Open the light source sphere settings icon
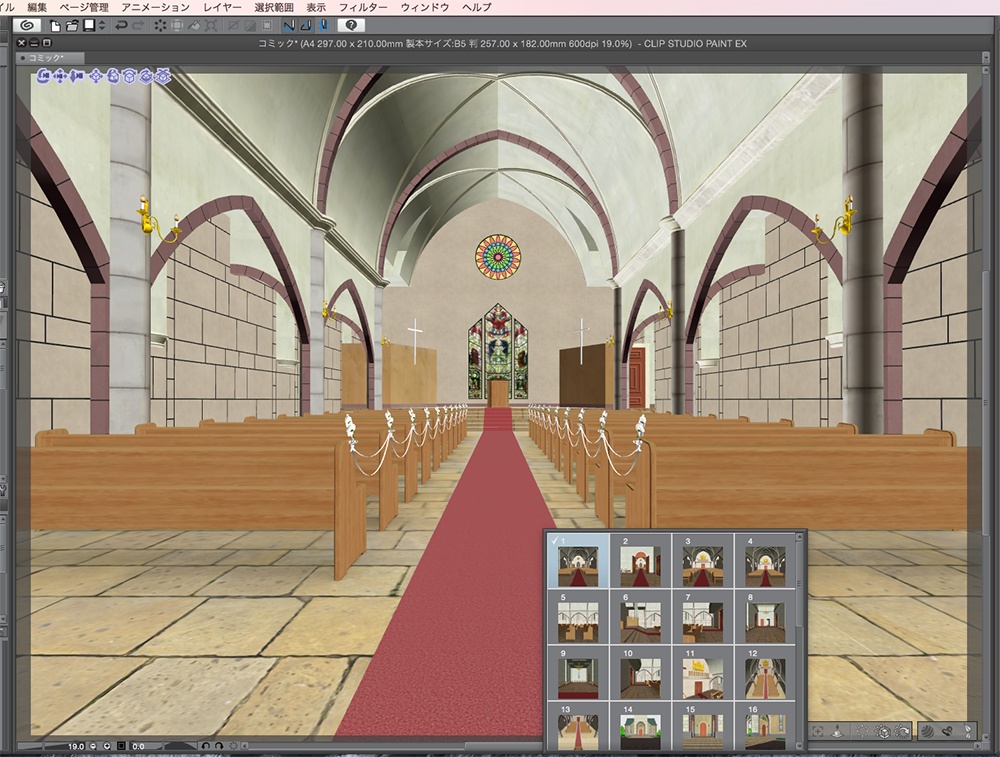 coord(926,731)
